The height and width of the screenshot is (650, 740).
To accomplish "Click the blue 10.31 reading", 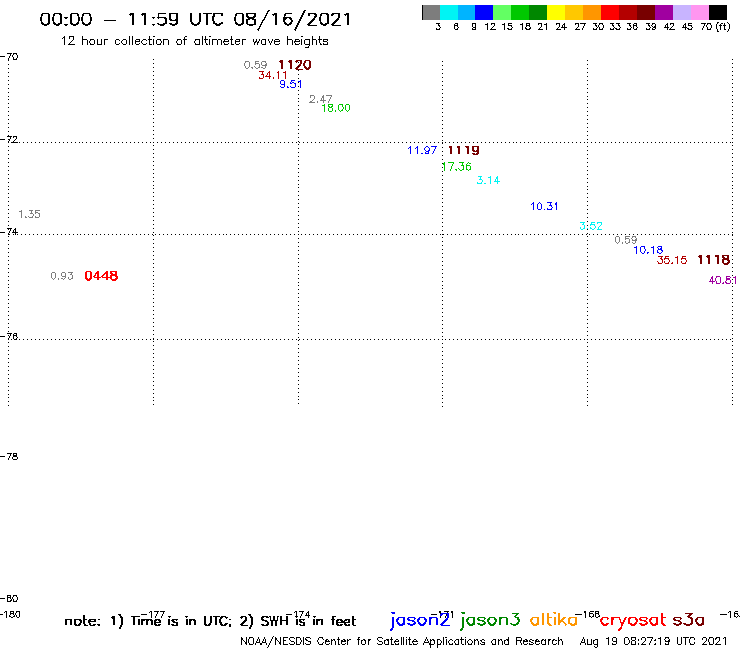I will coord(544,206).
